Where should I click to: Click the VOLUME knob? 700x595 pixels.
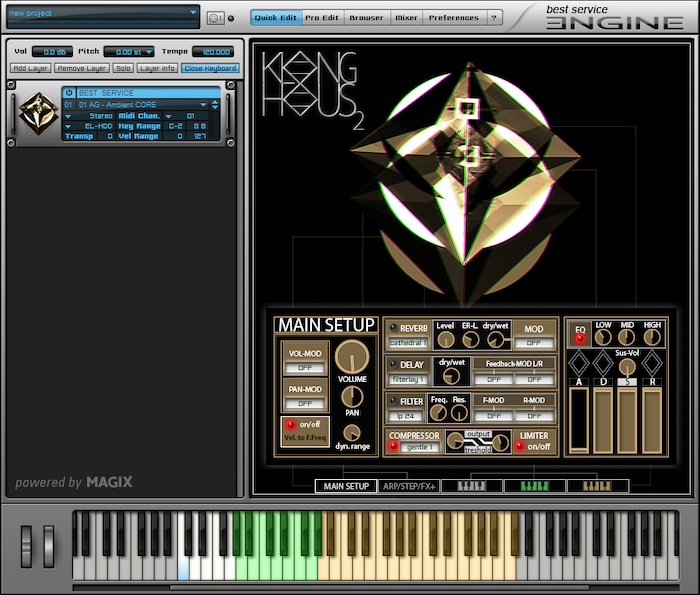(352, 357)
